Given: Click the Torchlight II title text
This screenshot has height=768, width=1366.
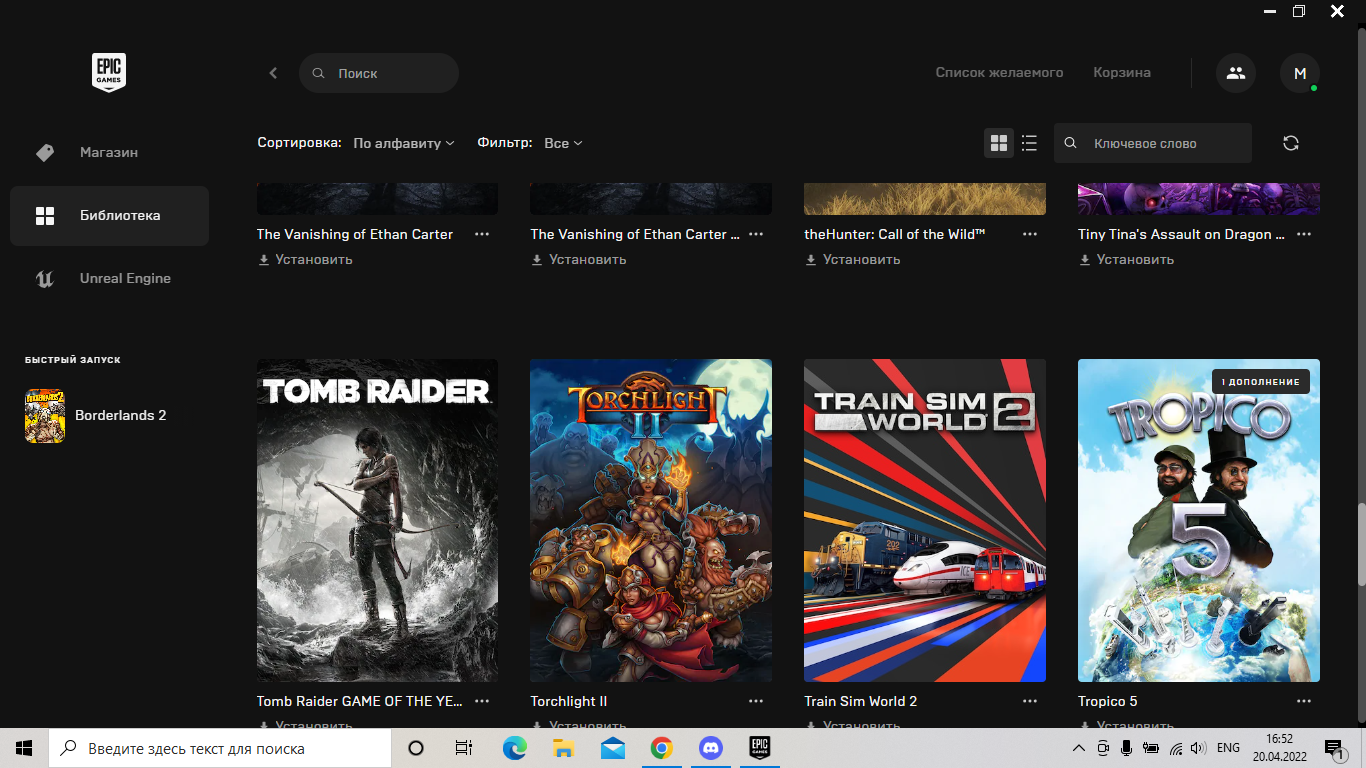Looking at the screenshot, I should click(x=569, y=701).
